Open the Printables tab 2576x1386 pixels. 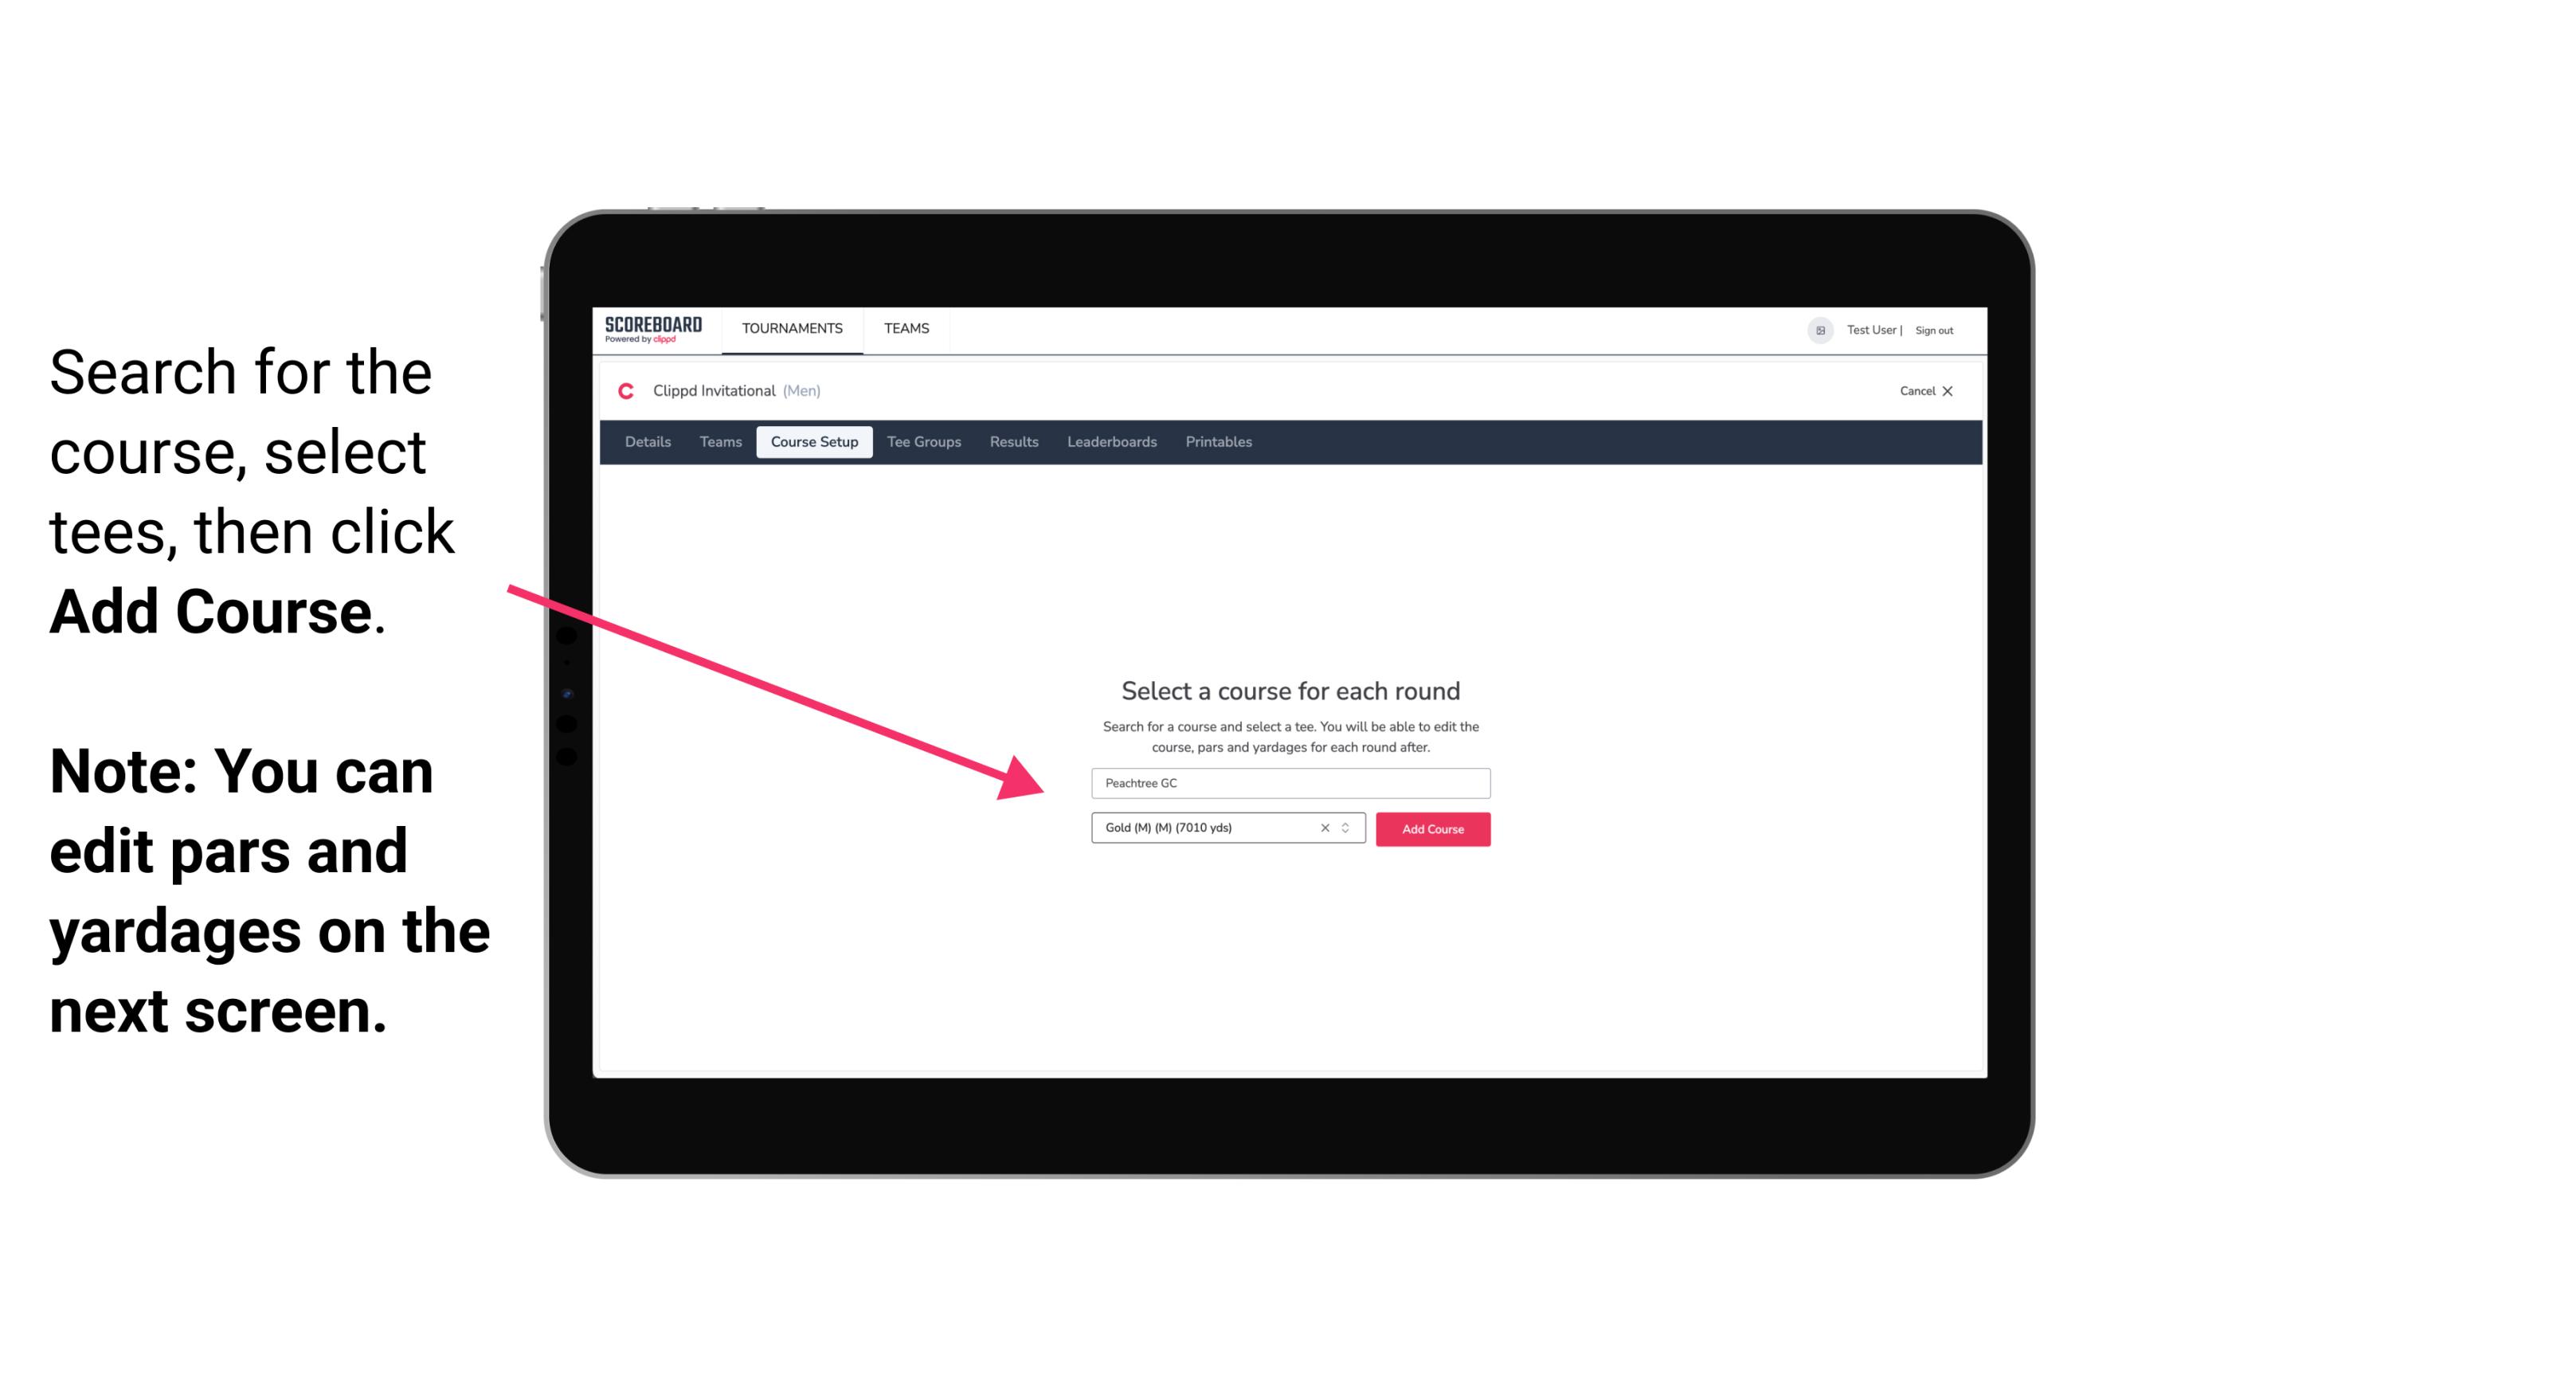pyautogui.click(x=1219, y=442)
